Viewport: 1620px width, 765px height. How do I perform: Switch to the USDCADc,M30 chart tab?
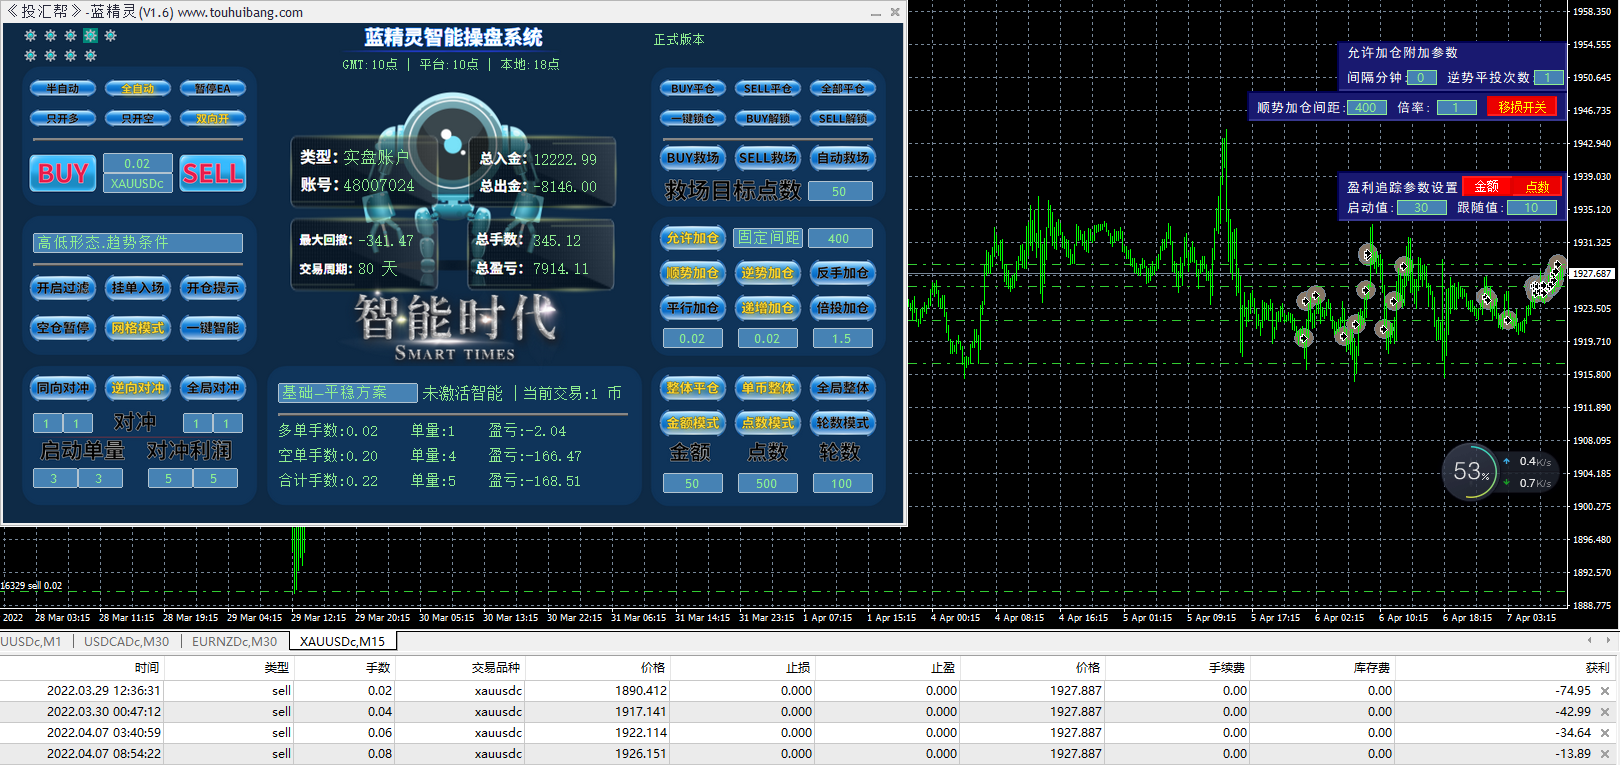click(x=127, y=641)
